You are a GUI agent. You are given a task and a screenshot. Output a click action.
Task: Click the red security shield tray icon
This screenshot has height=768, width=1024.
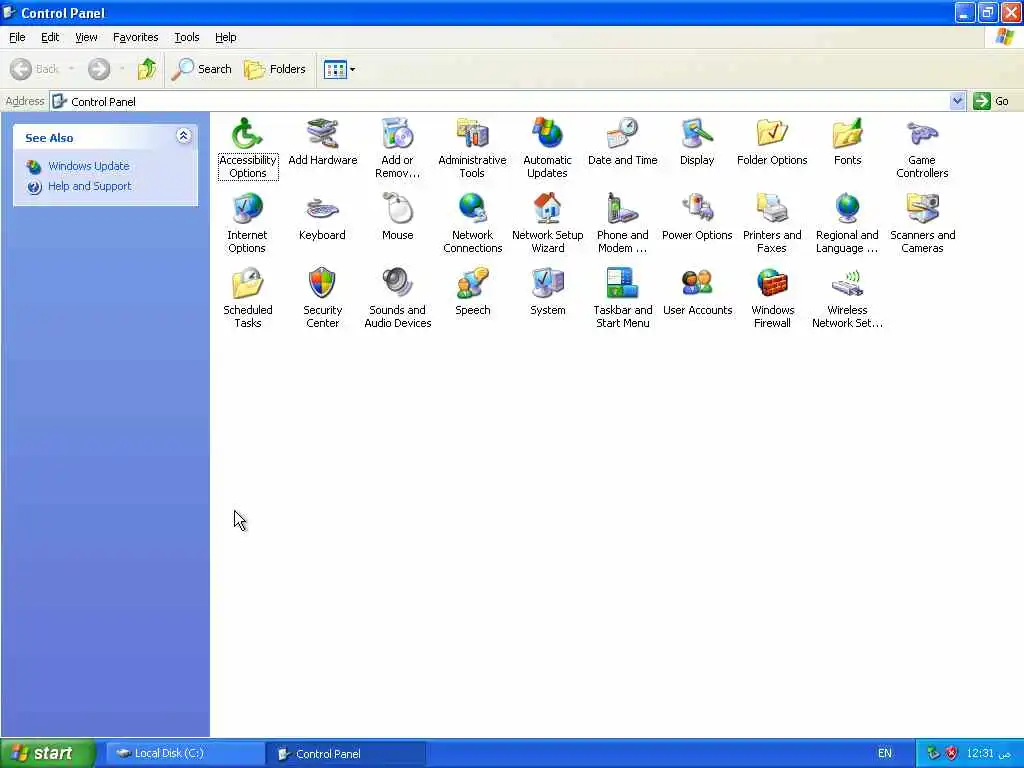click(x=952, y=753)
